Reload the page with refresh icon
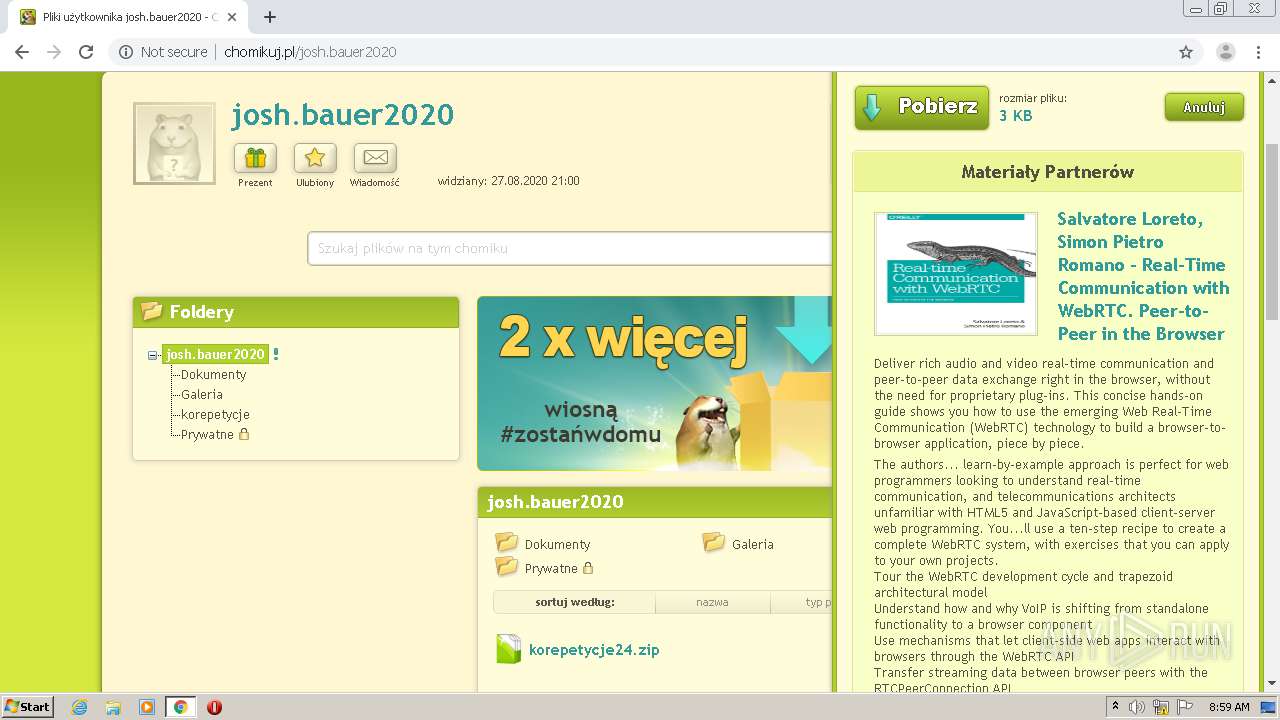 click(86, 52)
